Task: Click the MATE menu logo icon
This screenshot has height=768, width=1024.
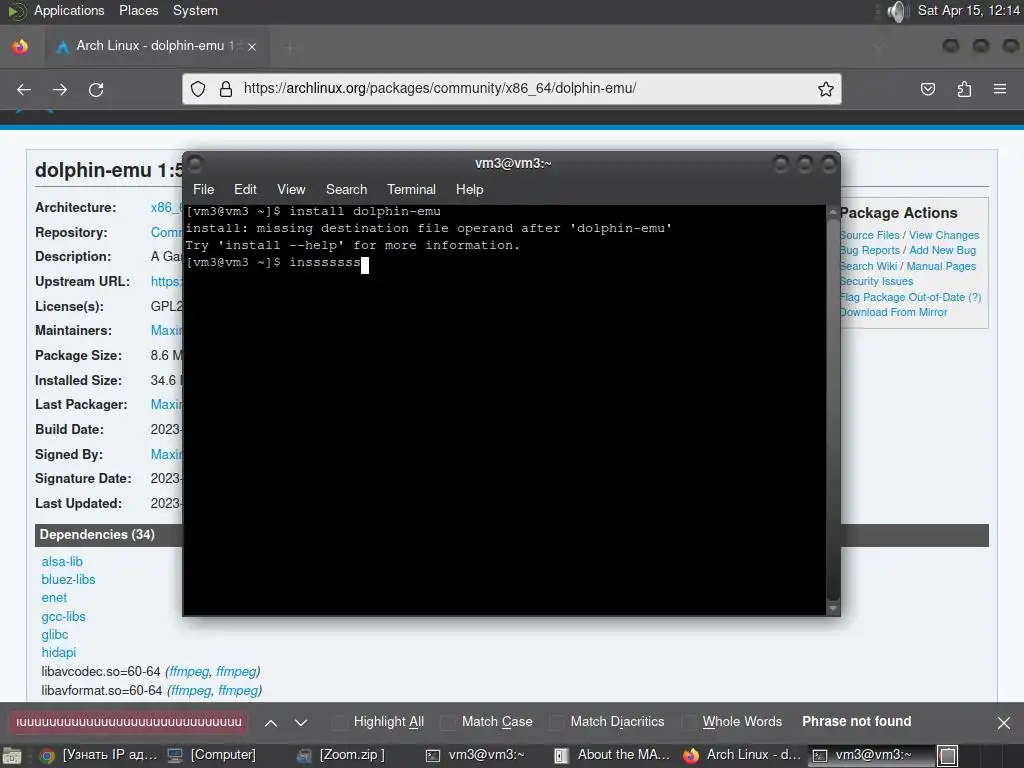Action: (x=16, y=11)
